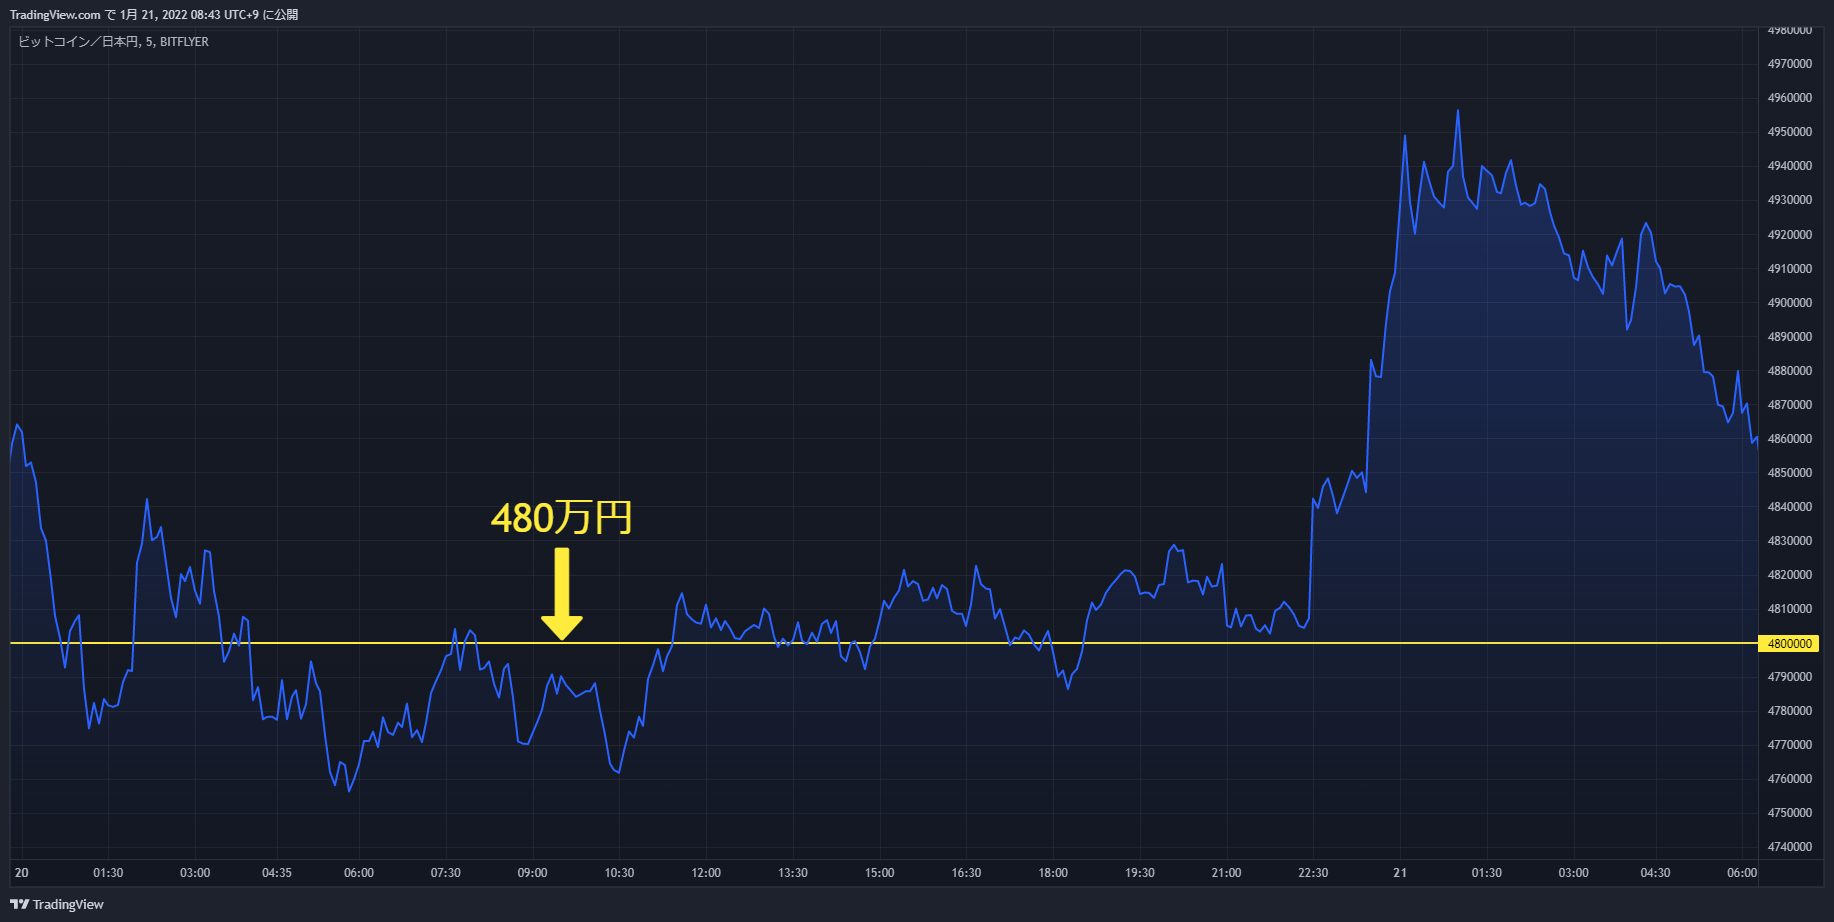Click the 4910000 price axis label
The height and width of the screenshot is (922, 1834).
pos(1789,269)
